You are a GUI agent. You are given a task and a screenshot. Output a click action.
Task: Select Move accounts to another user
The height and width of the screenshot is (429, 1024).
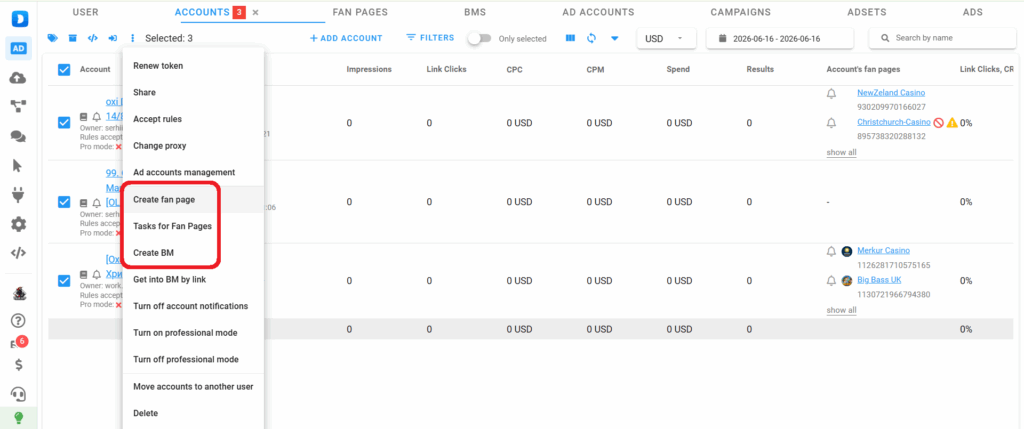coord(193,387)
